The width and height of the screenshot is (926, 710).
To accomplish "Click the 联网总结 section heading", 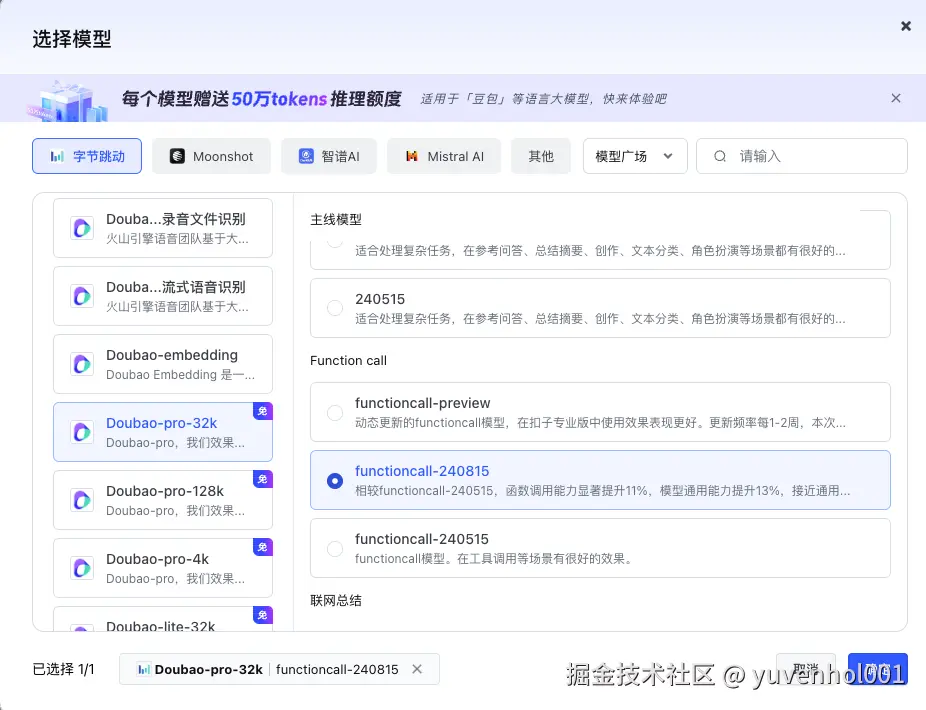I will (336, 601).
